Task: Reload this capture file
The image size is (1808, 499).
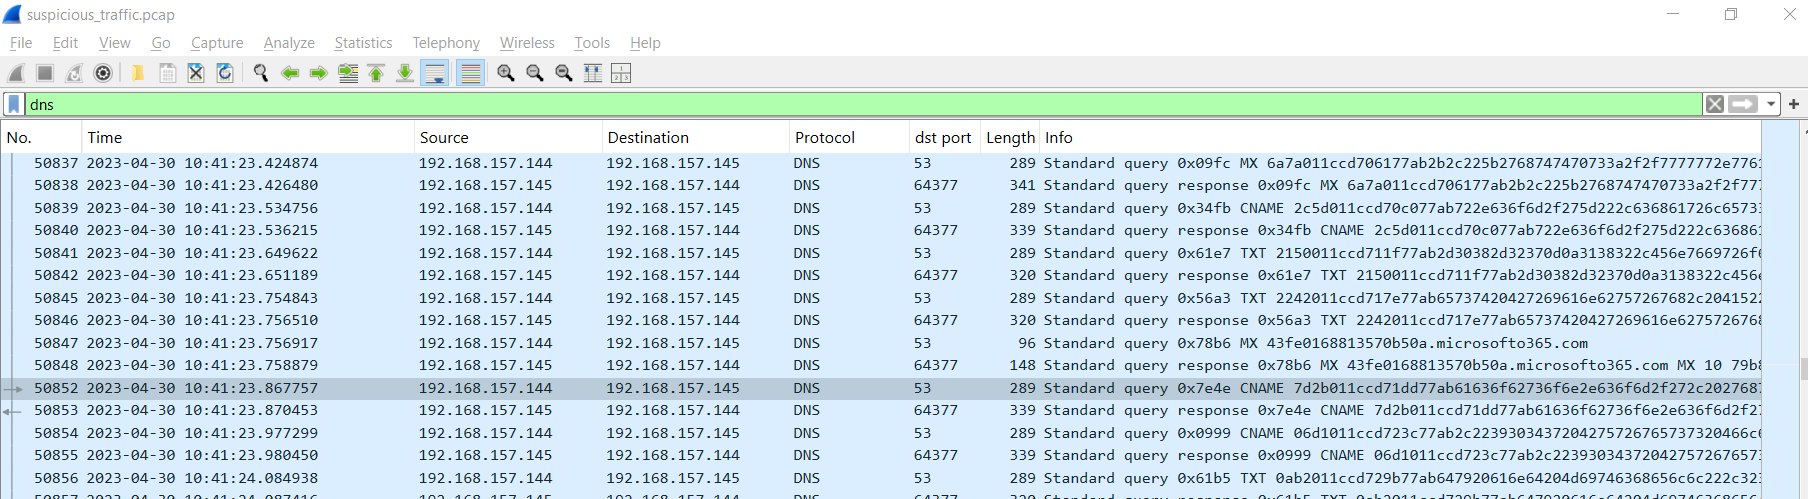Action: point(225,73)
